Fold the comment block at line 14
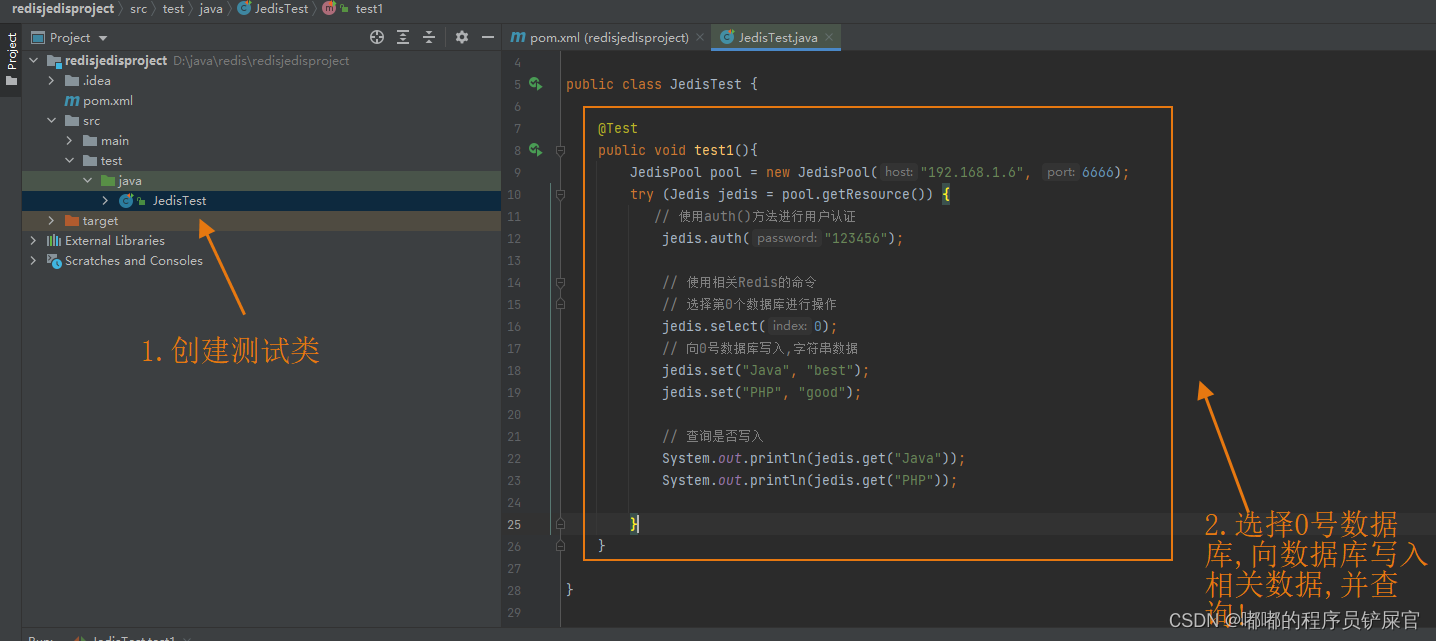This screenshot has width=1436, height=641. tap(560, 283)
